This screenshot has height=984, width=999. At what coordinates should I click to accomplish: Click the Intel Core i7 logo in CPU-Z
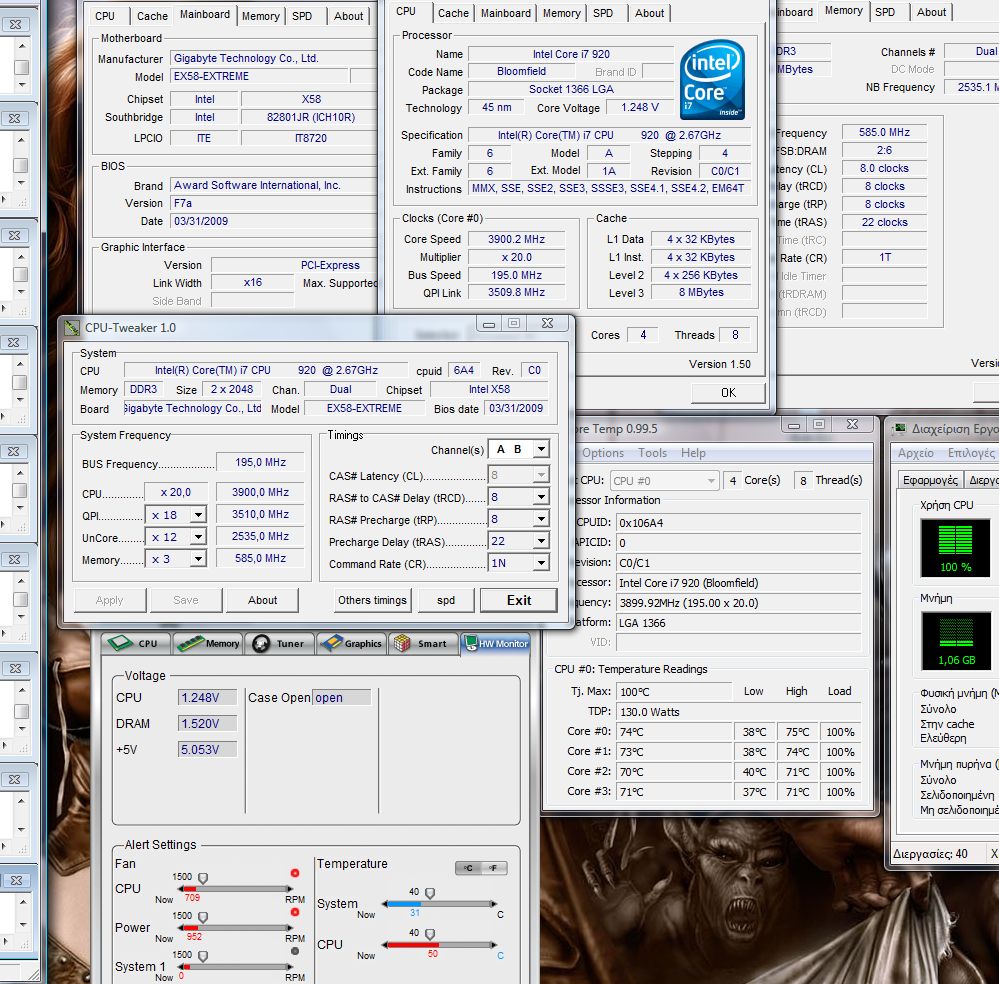coord(712,80)
